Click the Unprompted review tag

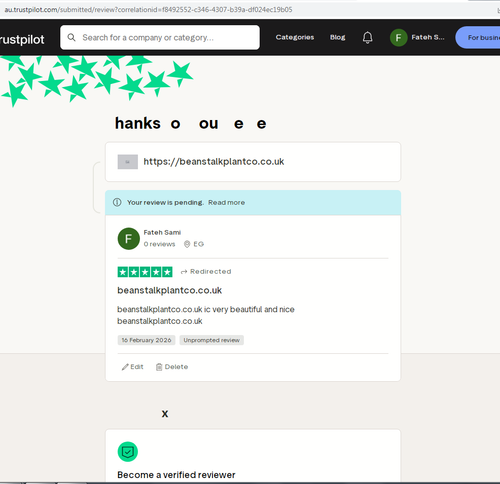[x=212, y=340]
